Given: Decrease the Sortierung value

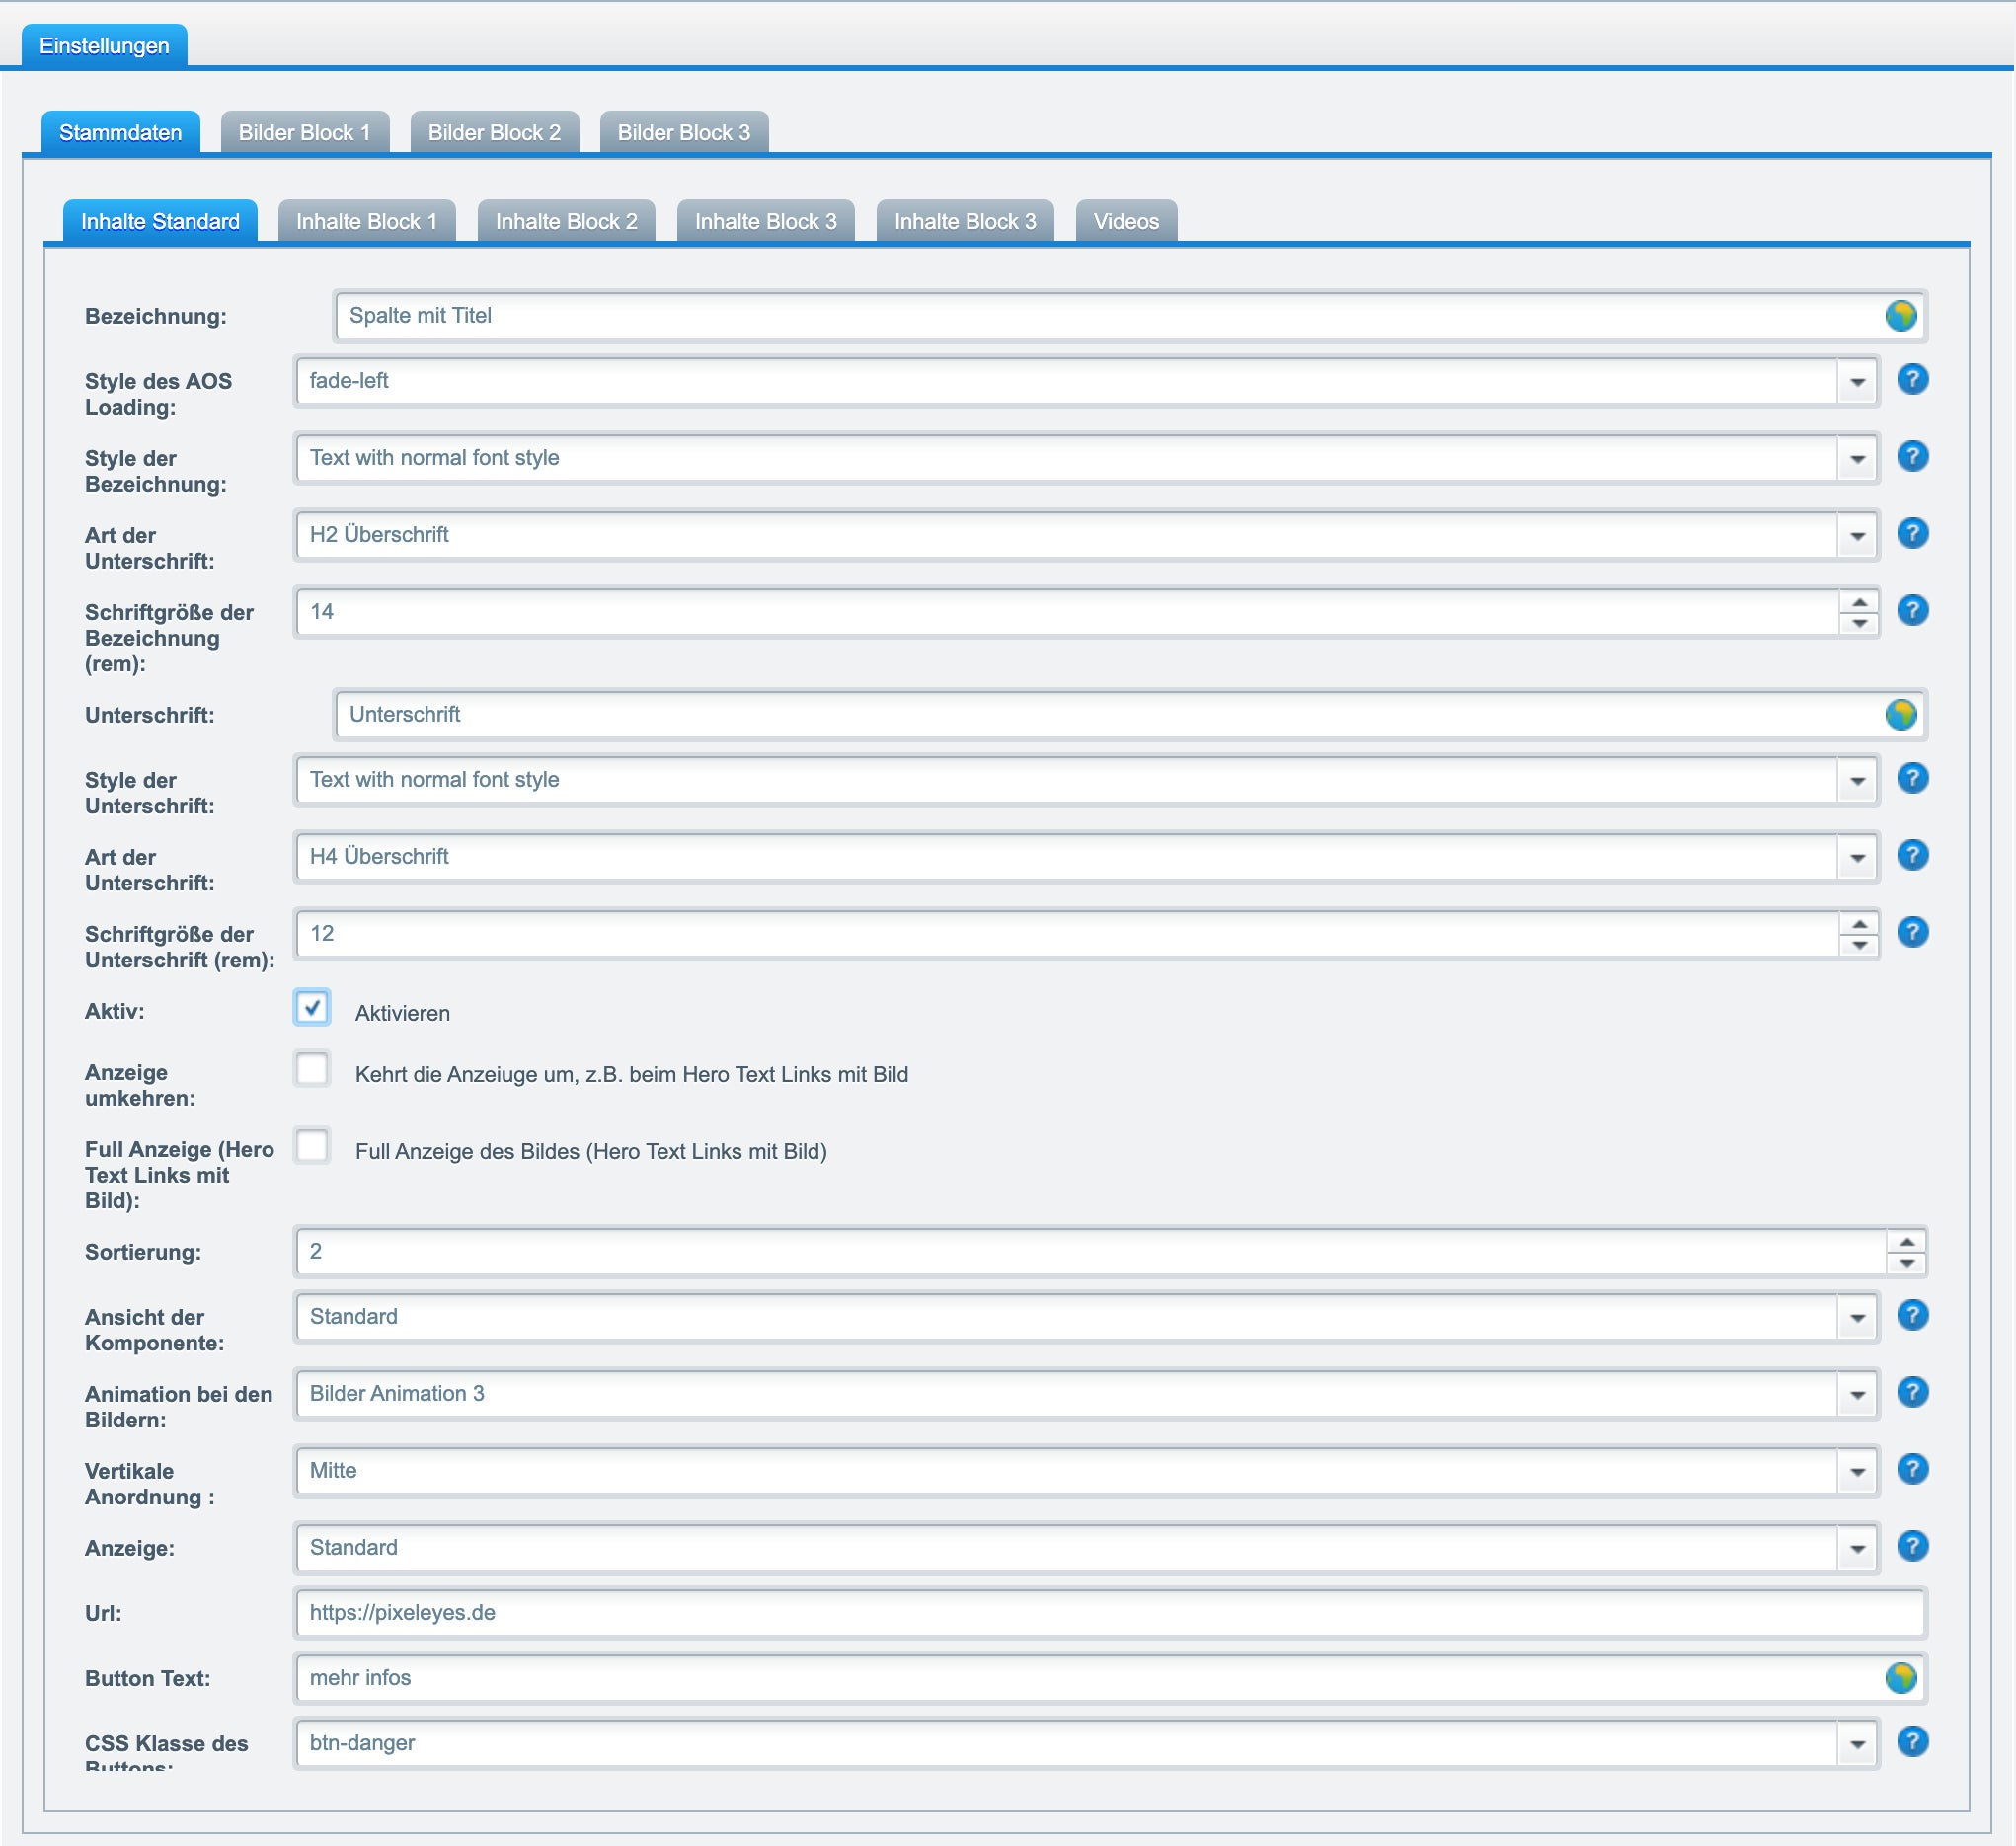Looking at the screenshot, I should click(x=1906, y=1263).
